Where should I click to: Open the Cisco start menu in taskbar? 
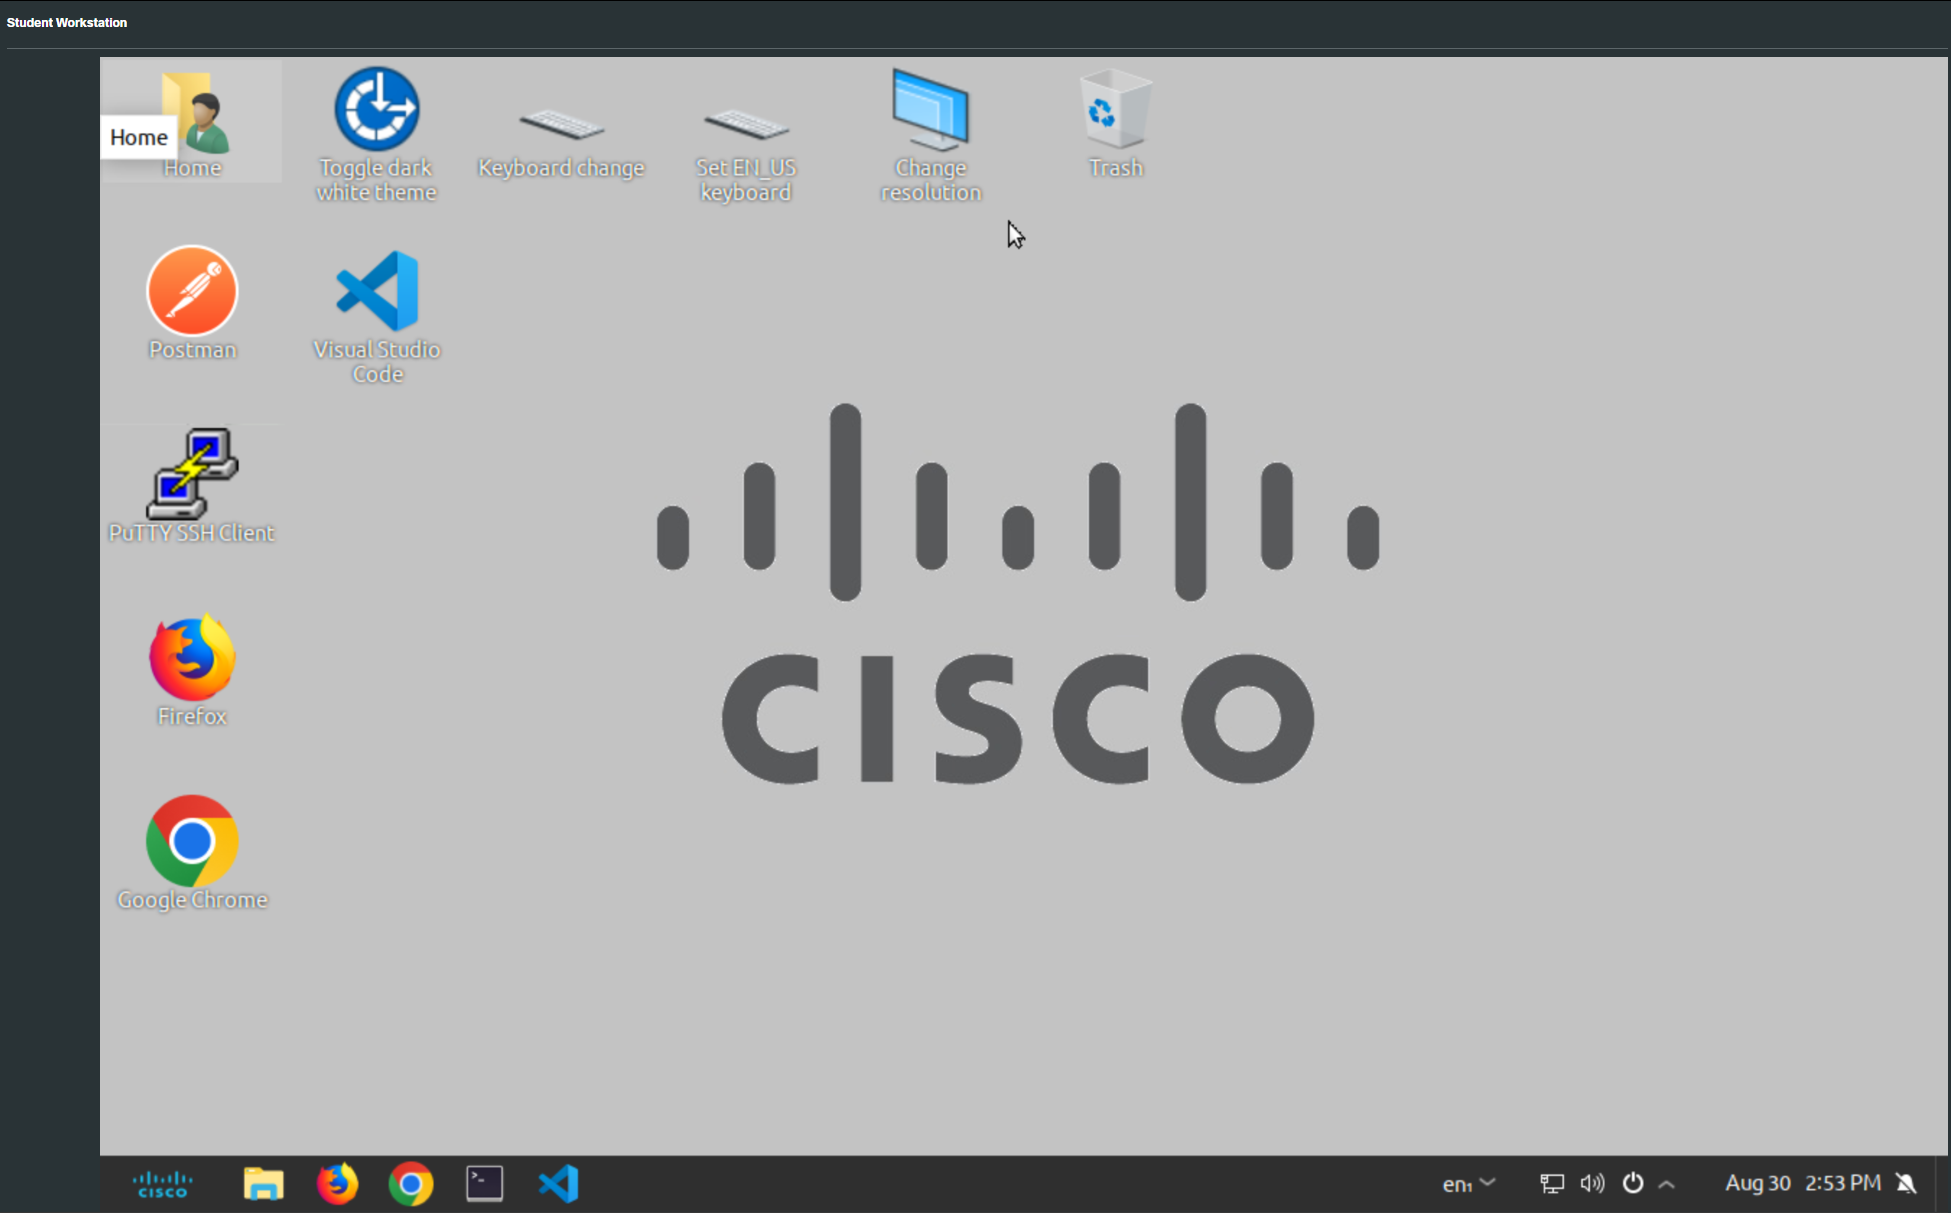pyautogui.click(x=162, y=1184)
